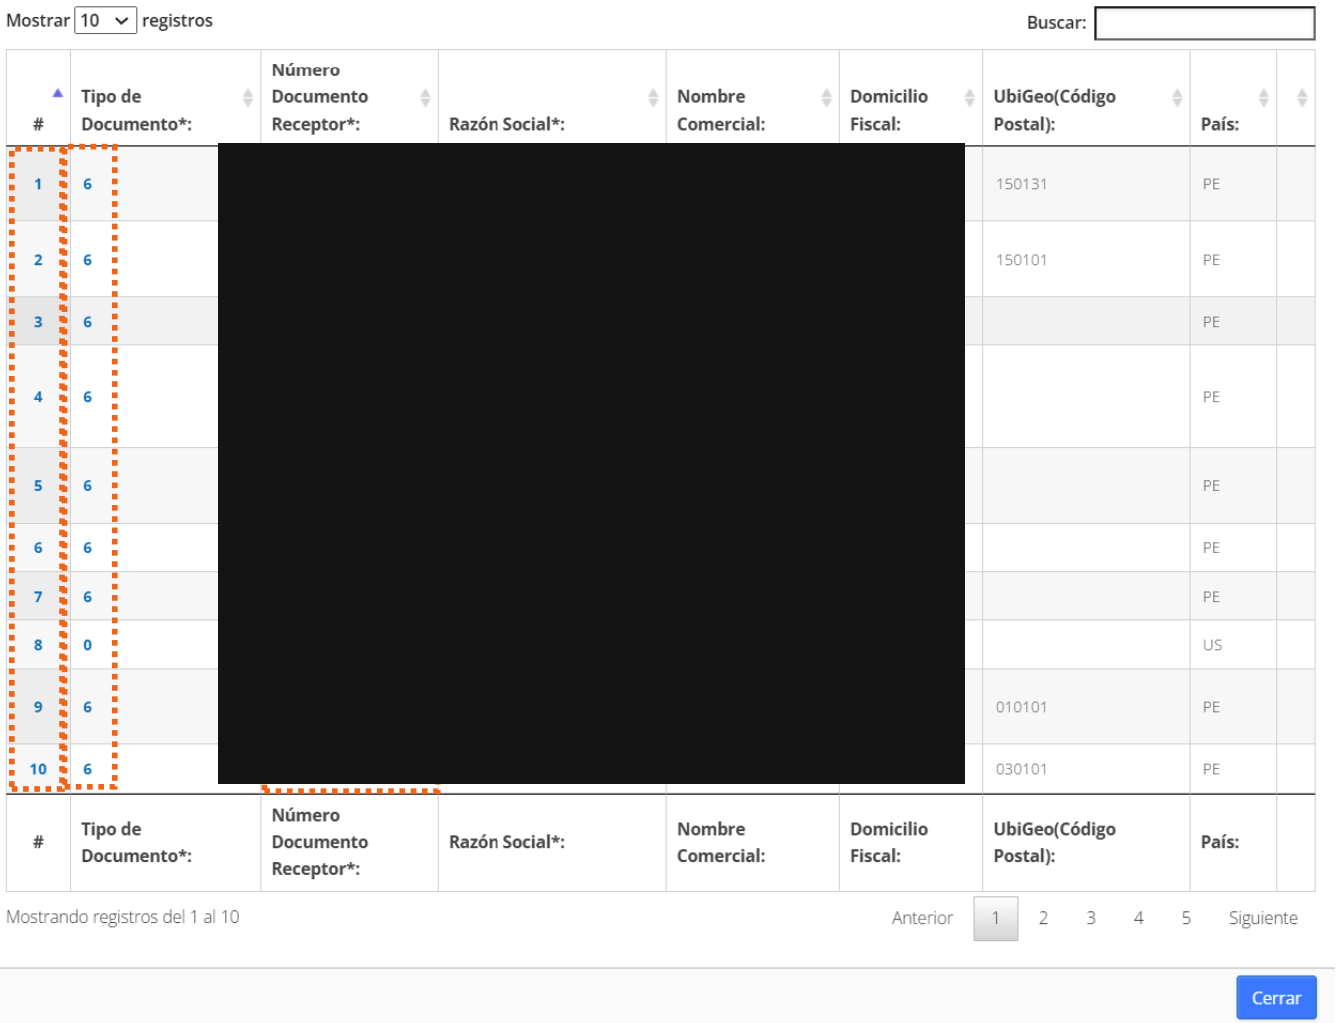This screenshot has height=1023, width=1340.
Task: Sort by Número Documento Receptor column arrows
Action: coord(425,97)
